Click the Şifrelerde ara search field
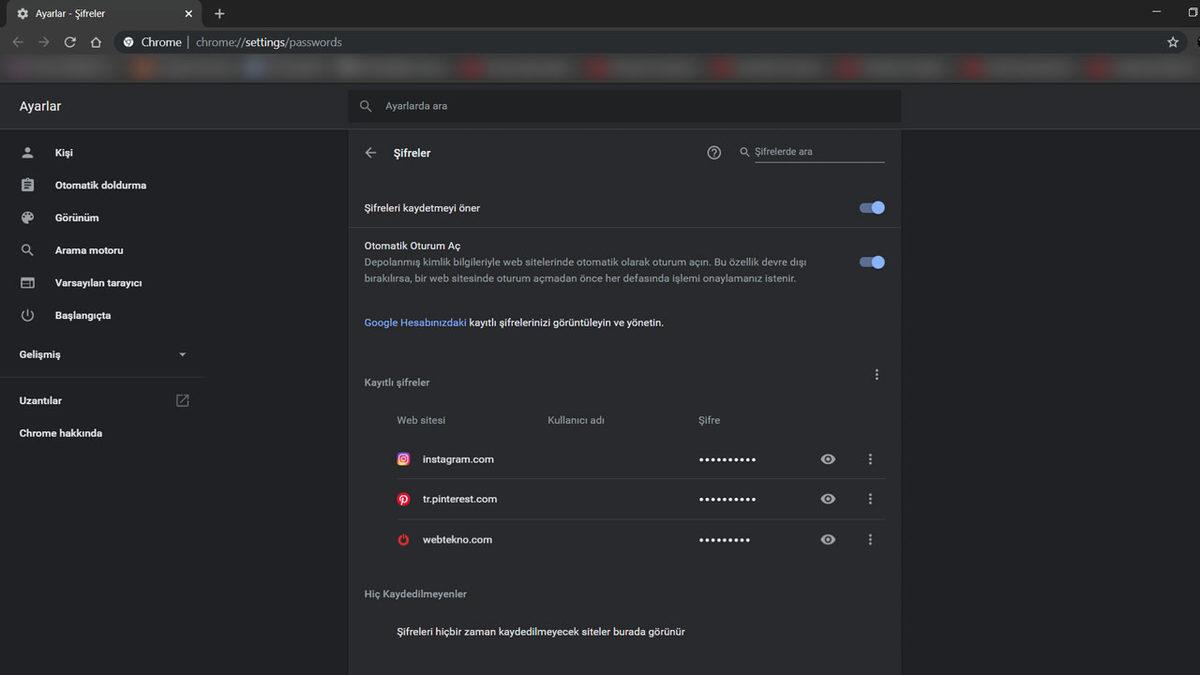 (x=810, y=152)
